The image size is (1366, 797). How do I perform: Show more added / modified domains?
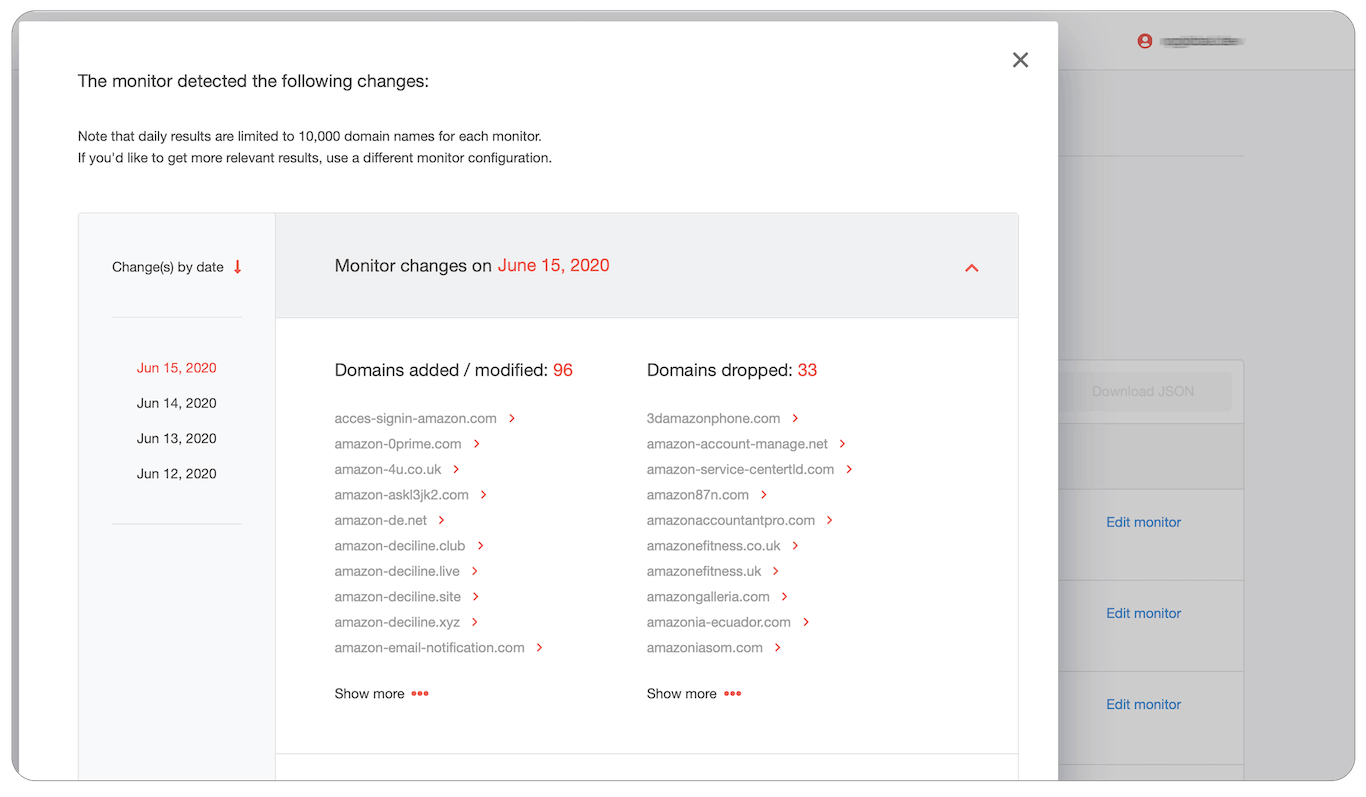coord(382,694)
